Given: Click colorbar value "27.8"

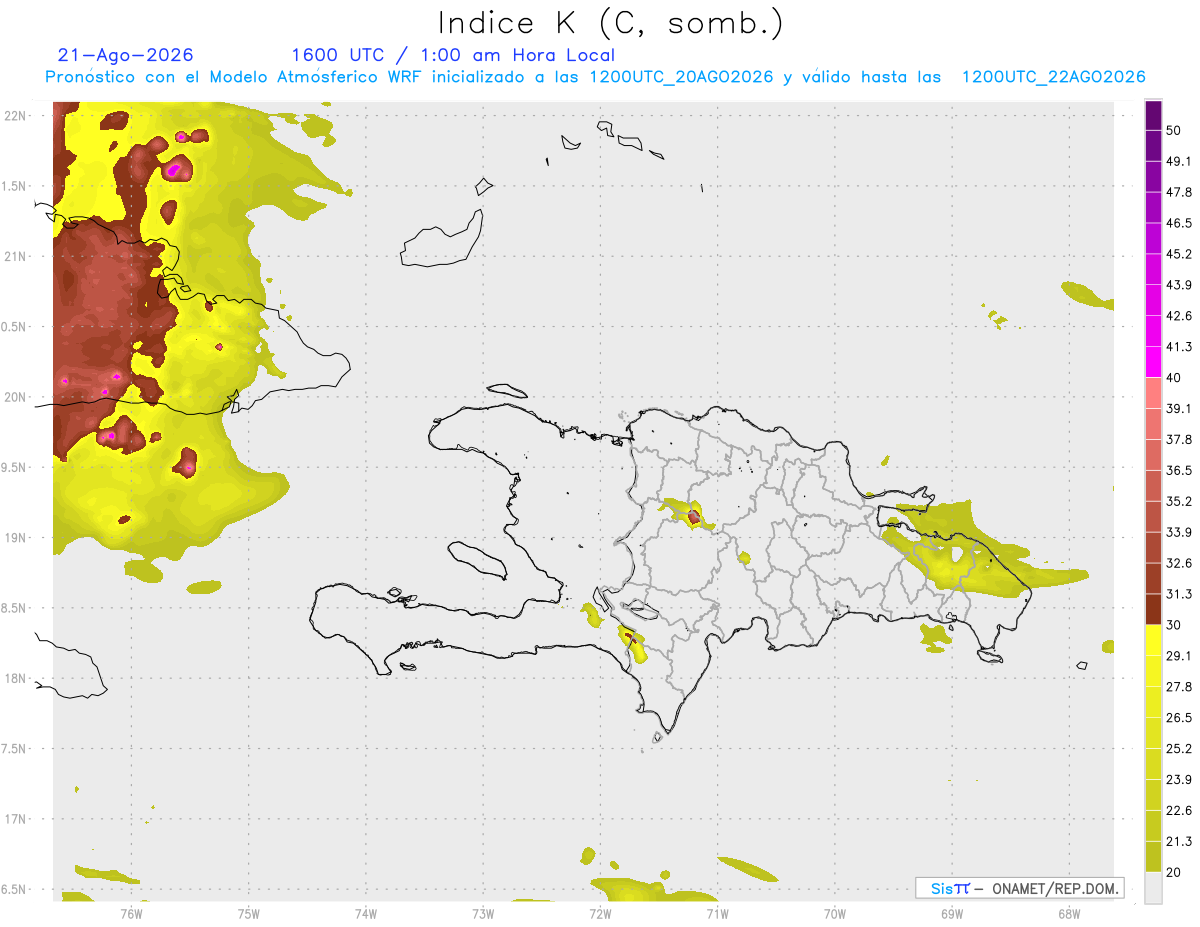Looking at the screenshot, I should point(1179,687).
